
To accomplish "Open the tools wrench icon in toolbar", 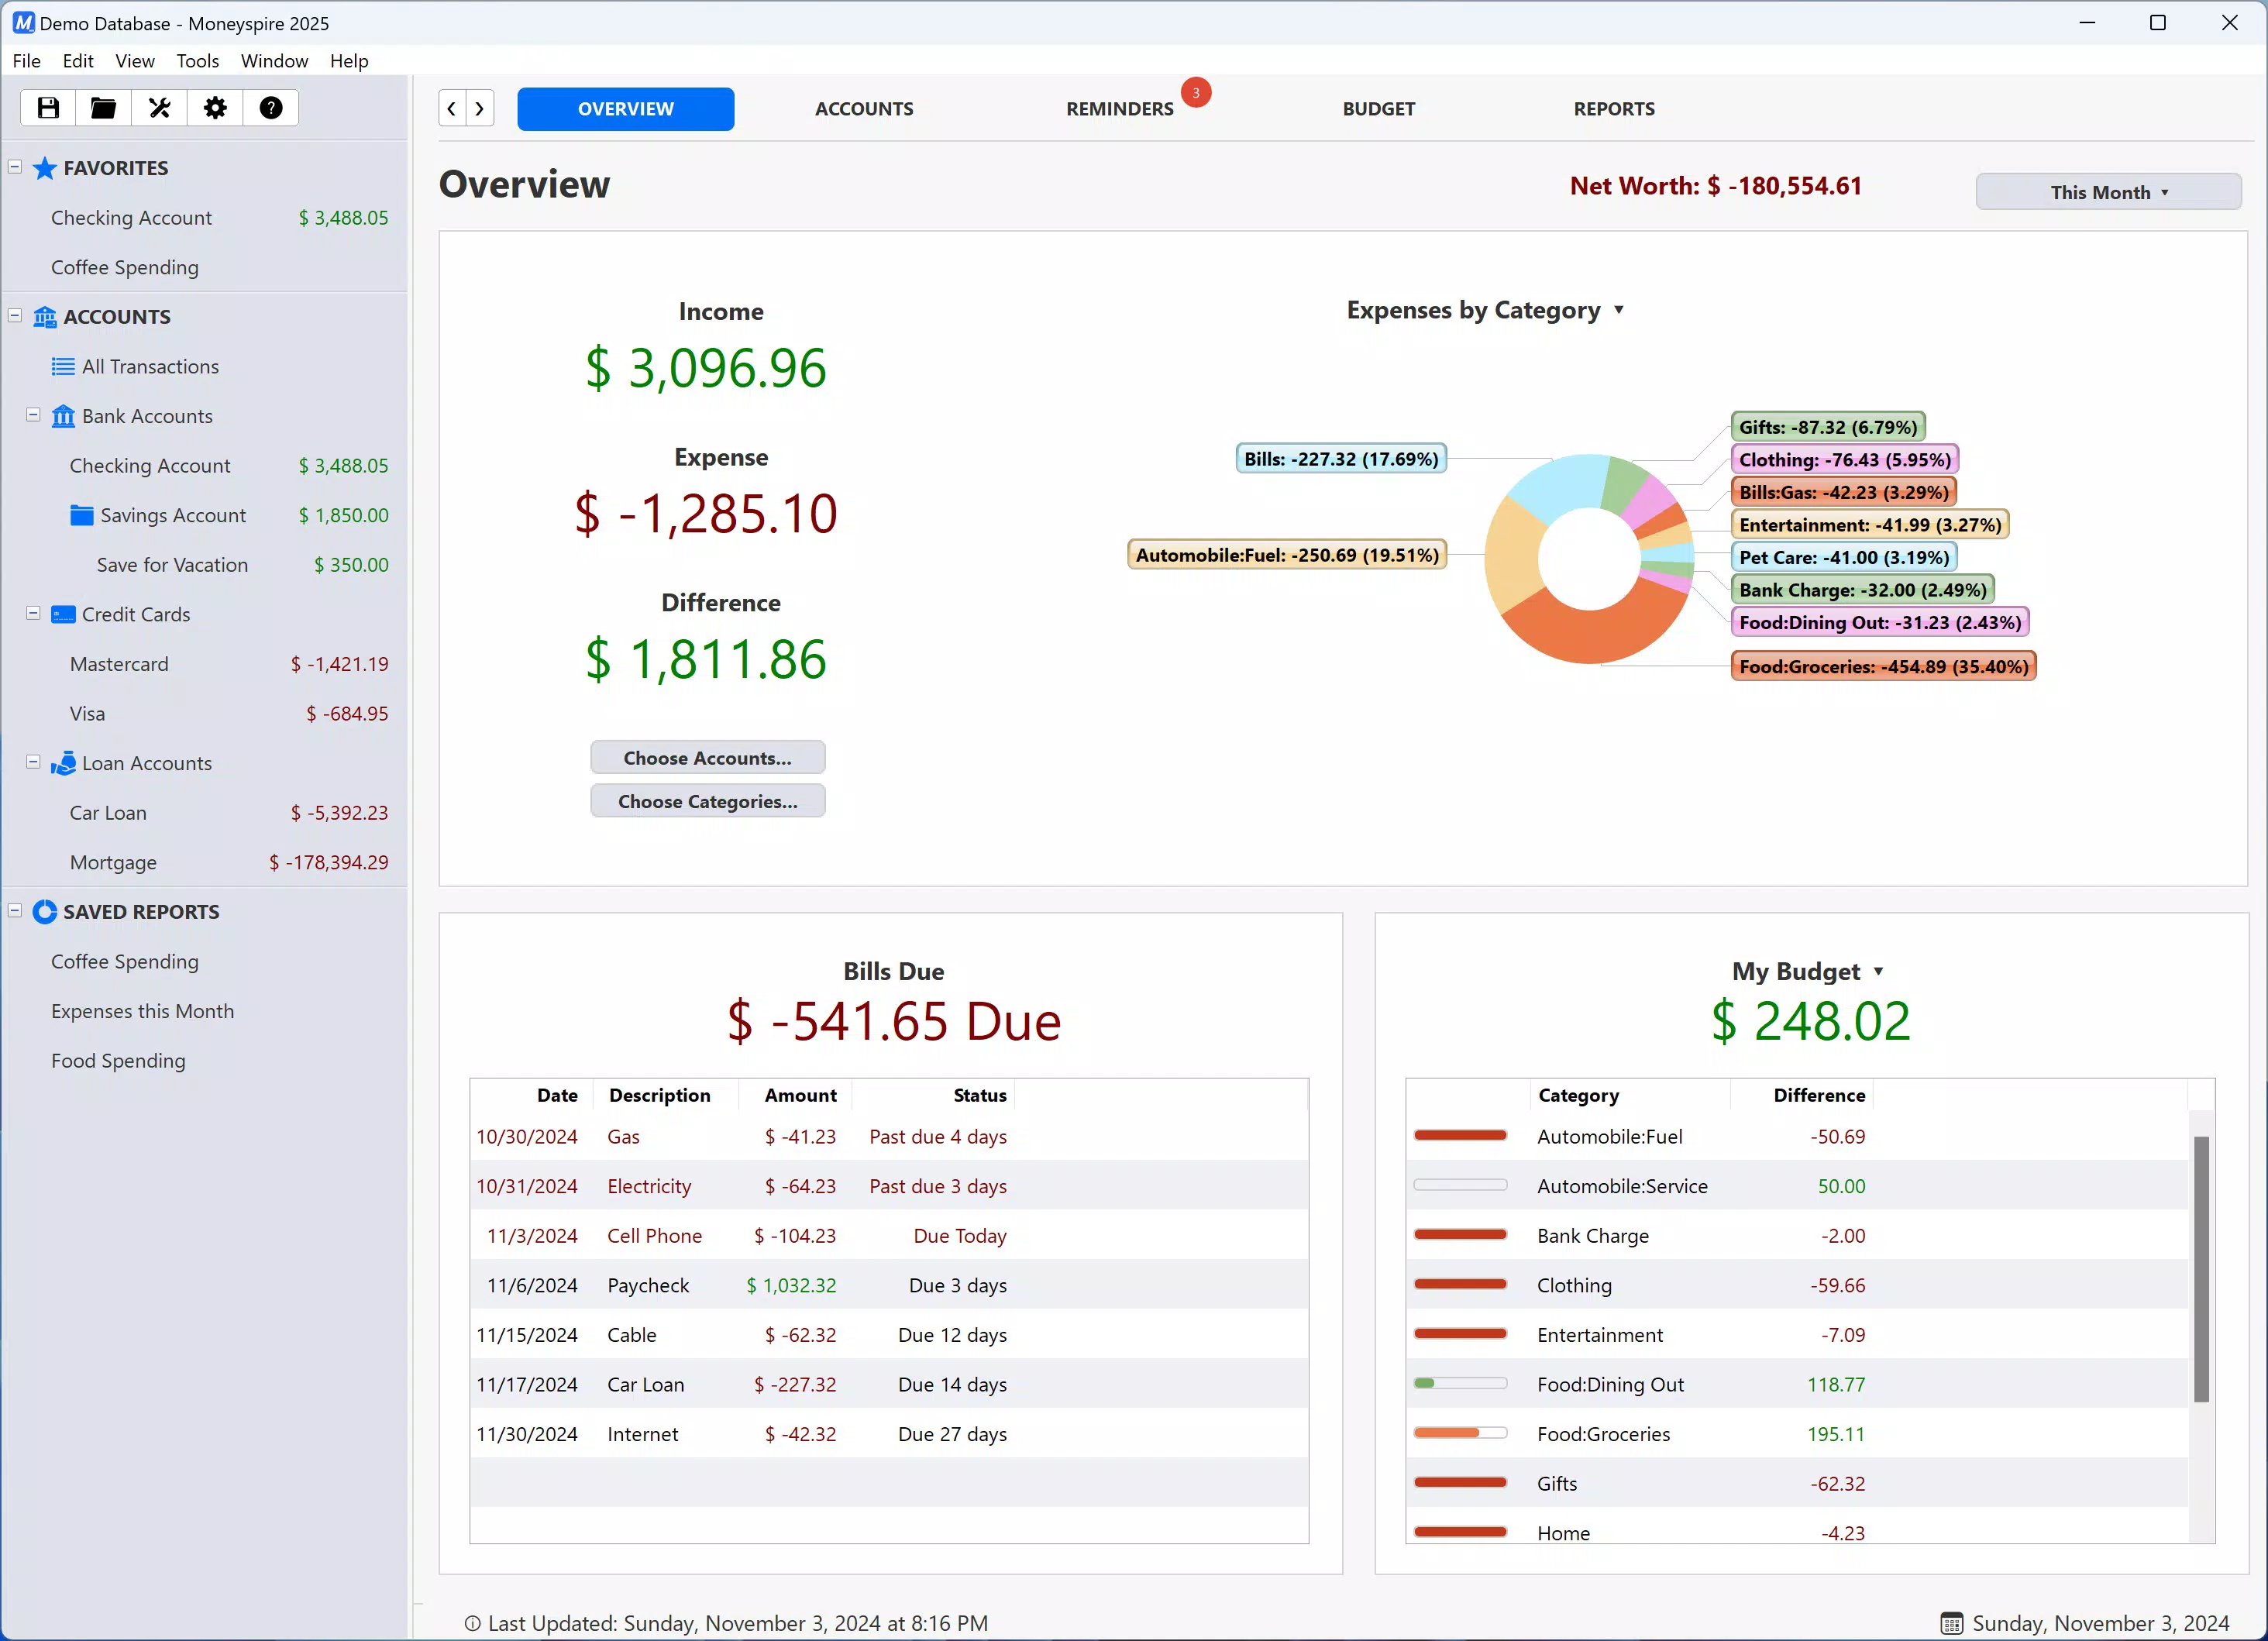I will [159, 108].
